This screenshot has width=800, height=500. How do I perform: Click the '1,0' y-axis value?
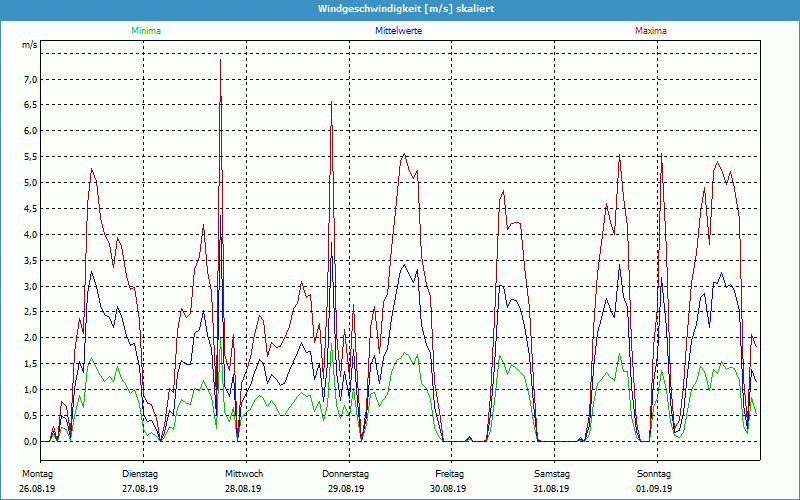pos(30,390)
